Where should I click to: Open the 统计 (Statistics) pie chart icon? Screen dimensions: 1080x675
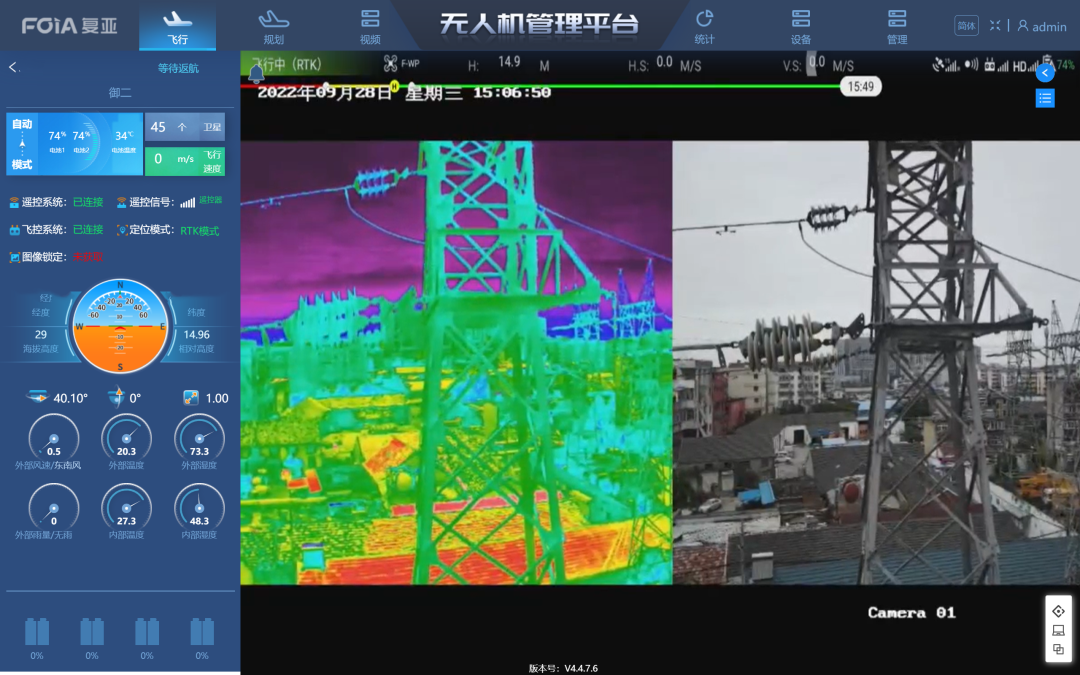point(704,27)
